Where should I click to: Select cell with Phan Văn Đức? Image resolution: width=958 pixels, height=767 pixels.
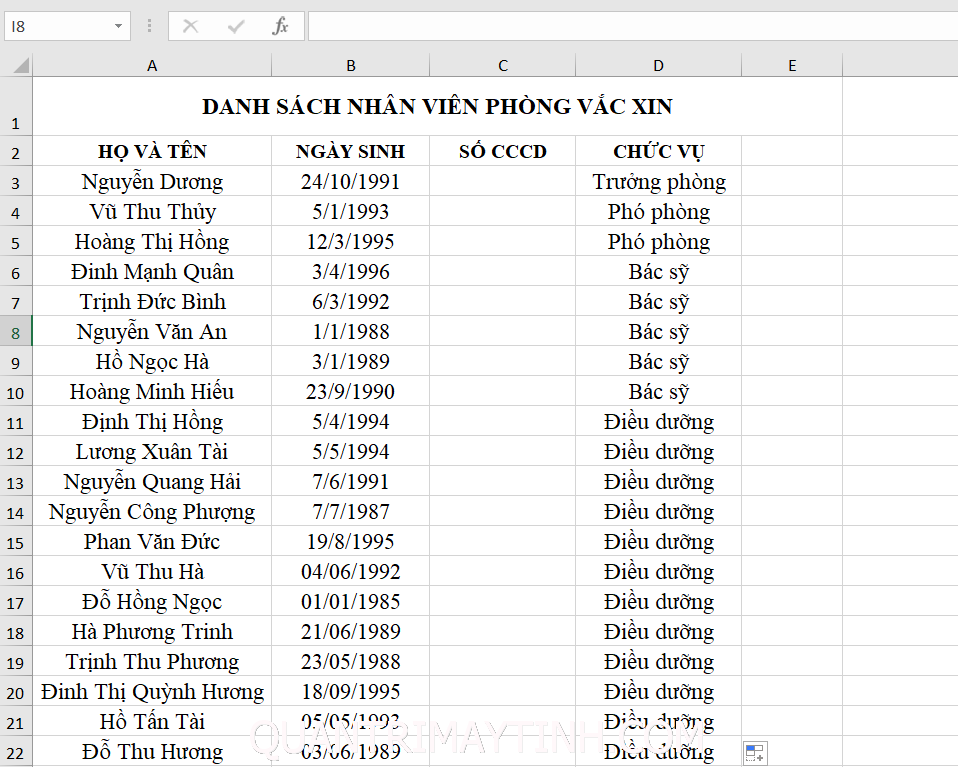pos(152,541)
